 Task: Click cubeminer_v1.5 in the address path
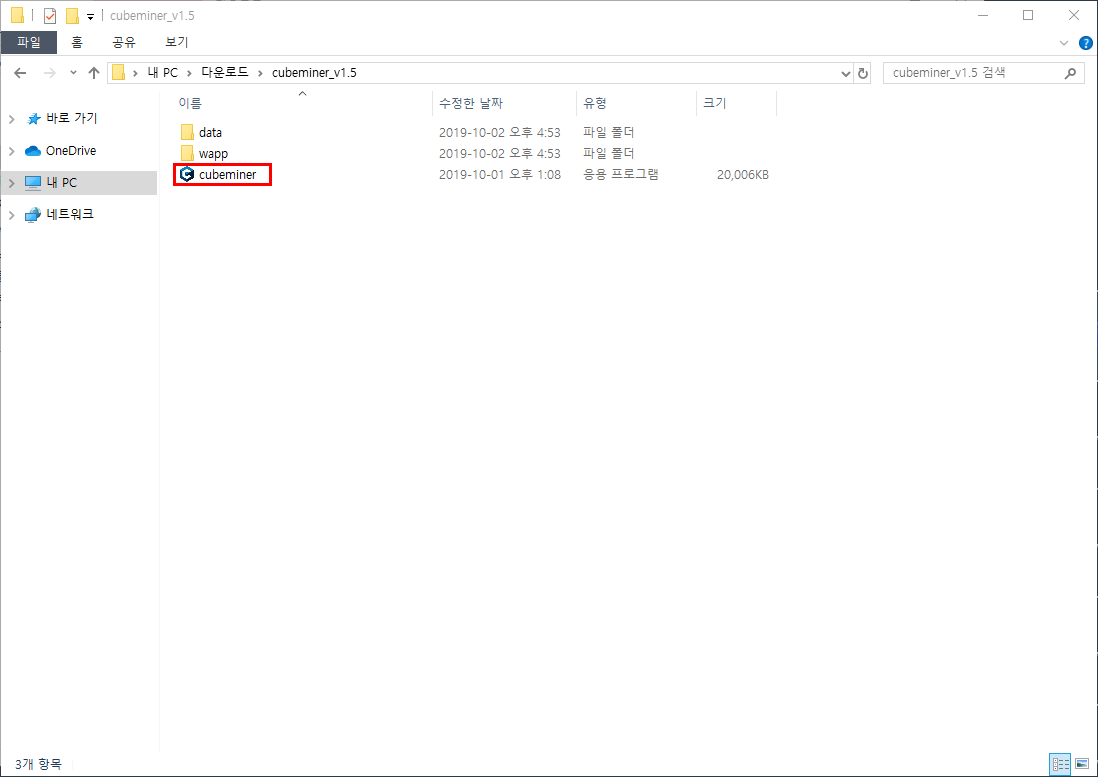pos(314,73)
